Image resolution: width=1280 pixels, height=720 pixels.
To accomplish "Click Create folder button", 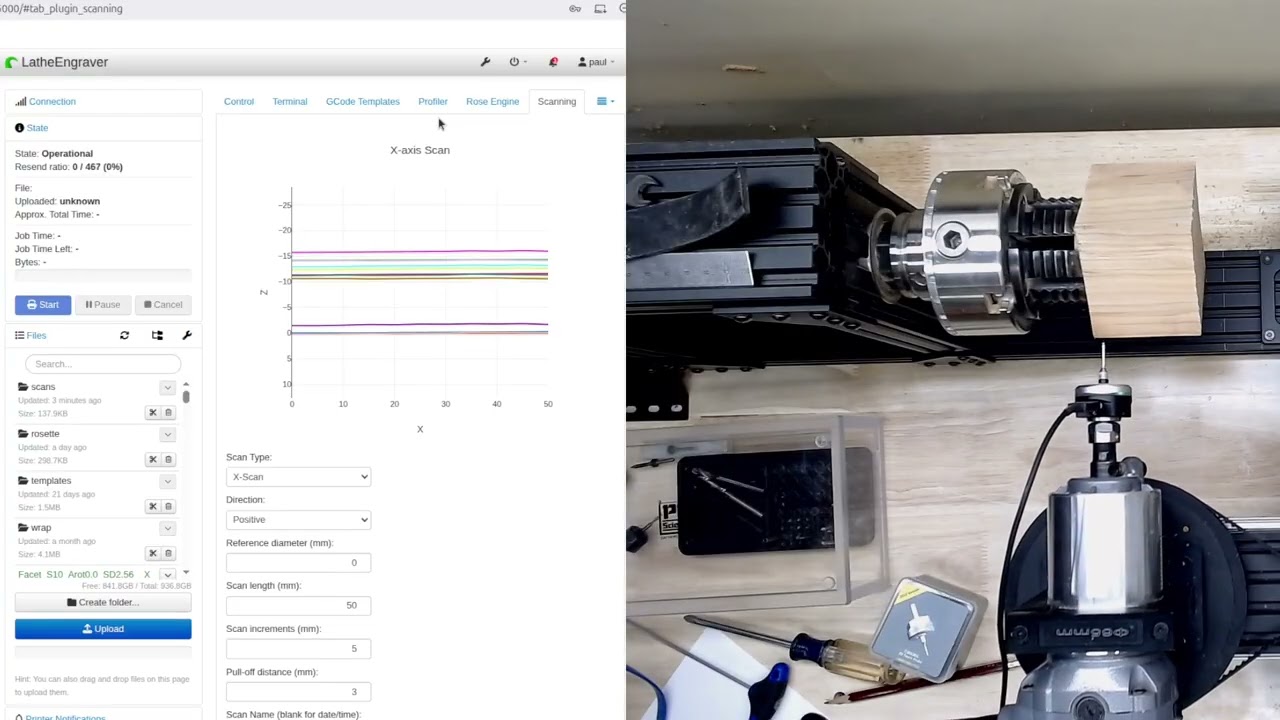I will (x=103, y=603).
